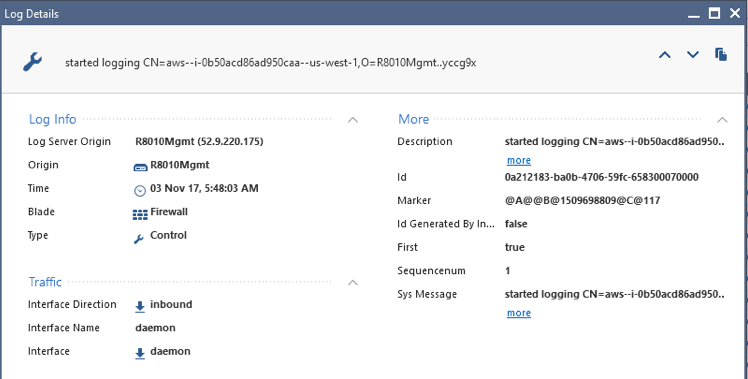Select the Log Server Origin value

point(199,142)
